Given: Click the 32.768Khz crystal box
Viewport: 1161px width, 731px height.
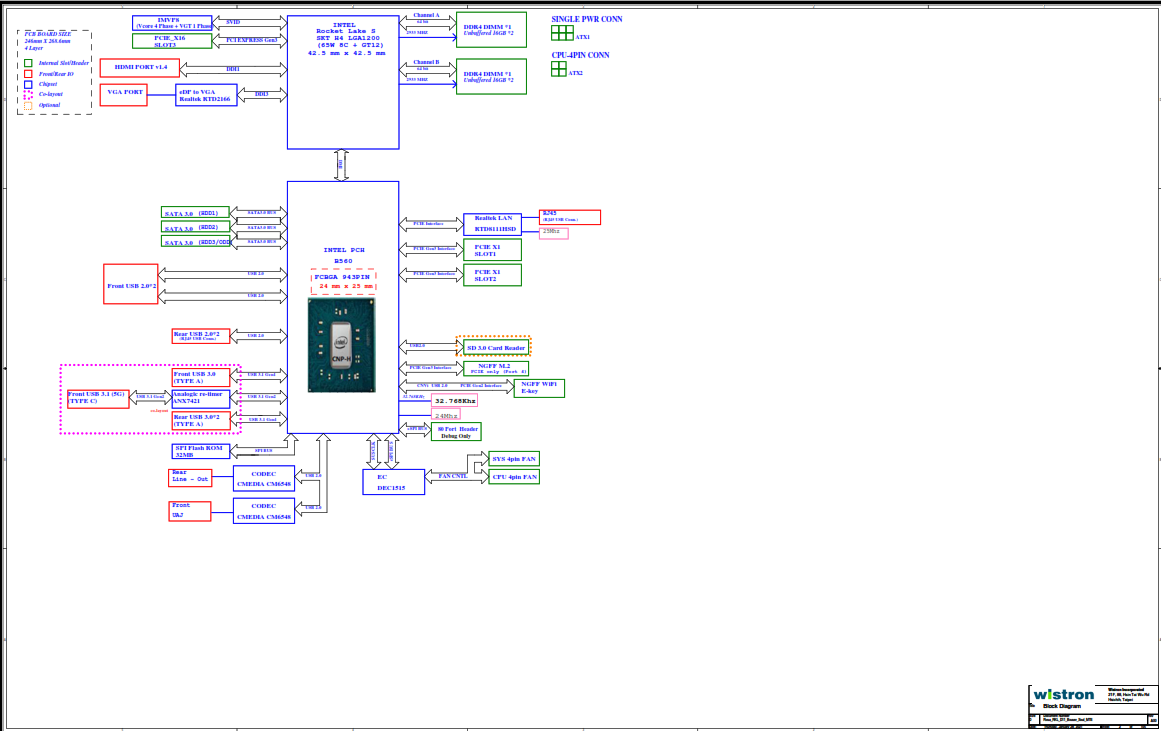Looking at the screenshot, I should click(x=455, y=401).
